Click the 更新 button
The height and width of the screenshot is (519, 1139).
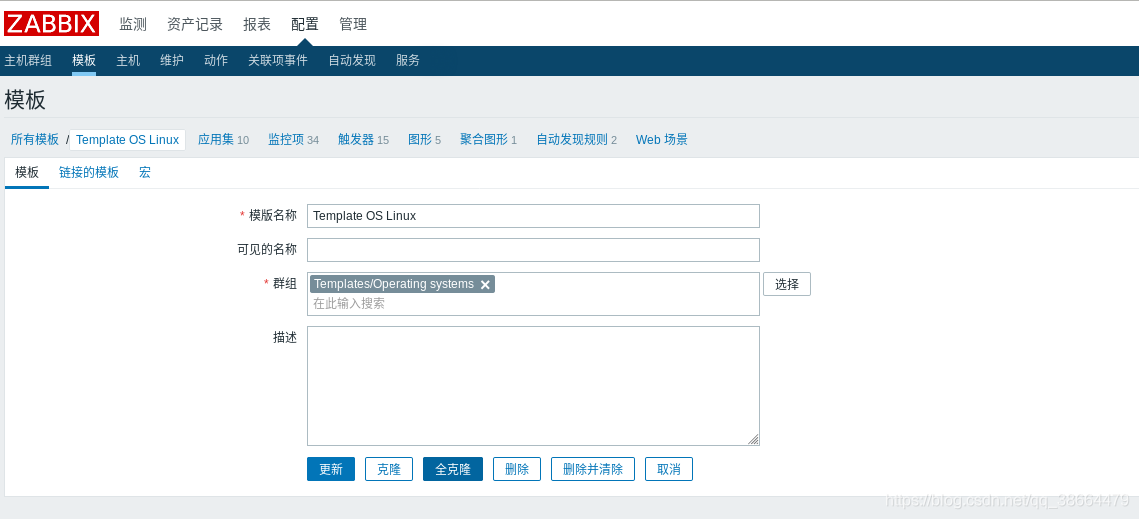tap(331, 469)
